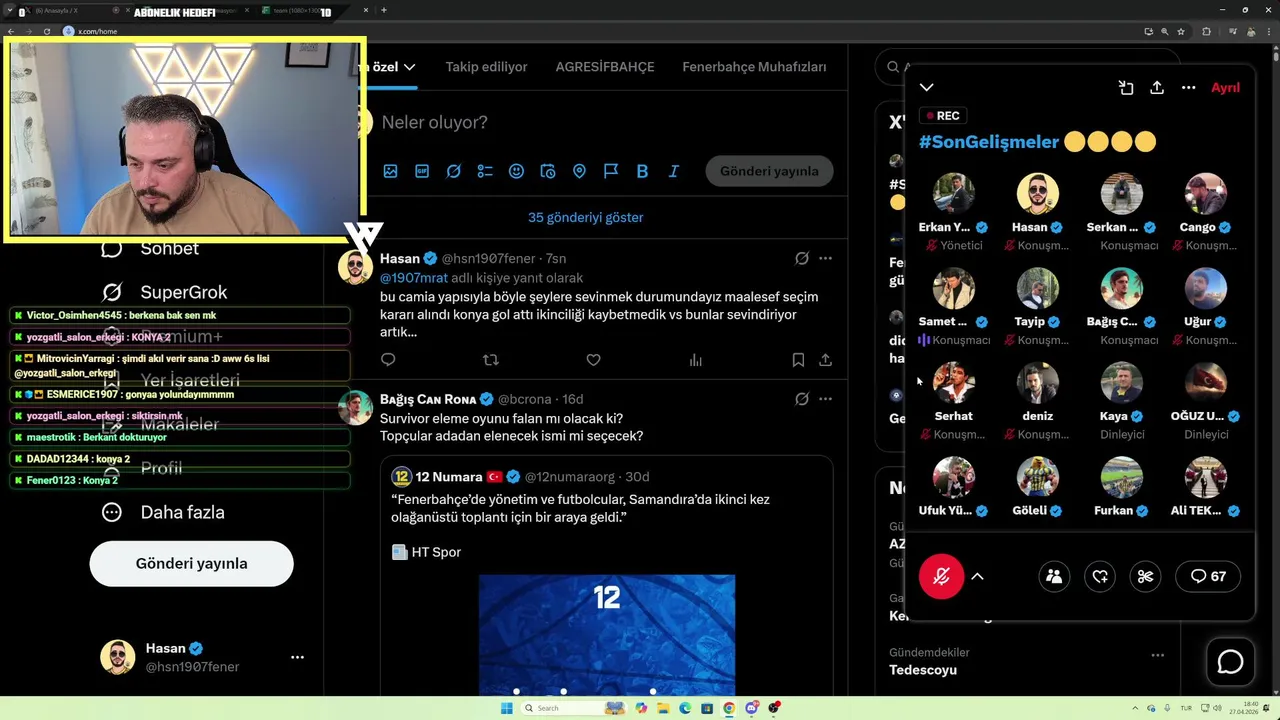Like Hasan's post about Konya
The width and height of the screenshot is (1280, 720).
click(x=593, y=360)
